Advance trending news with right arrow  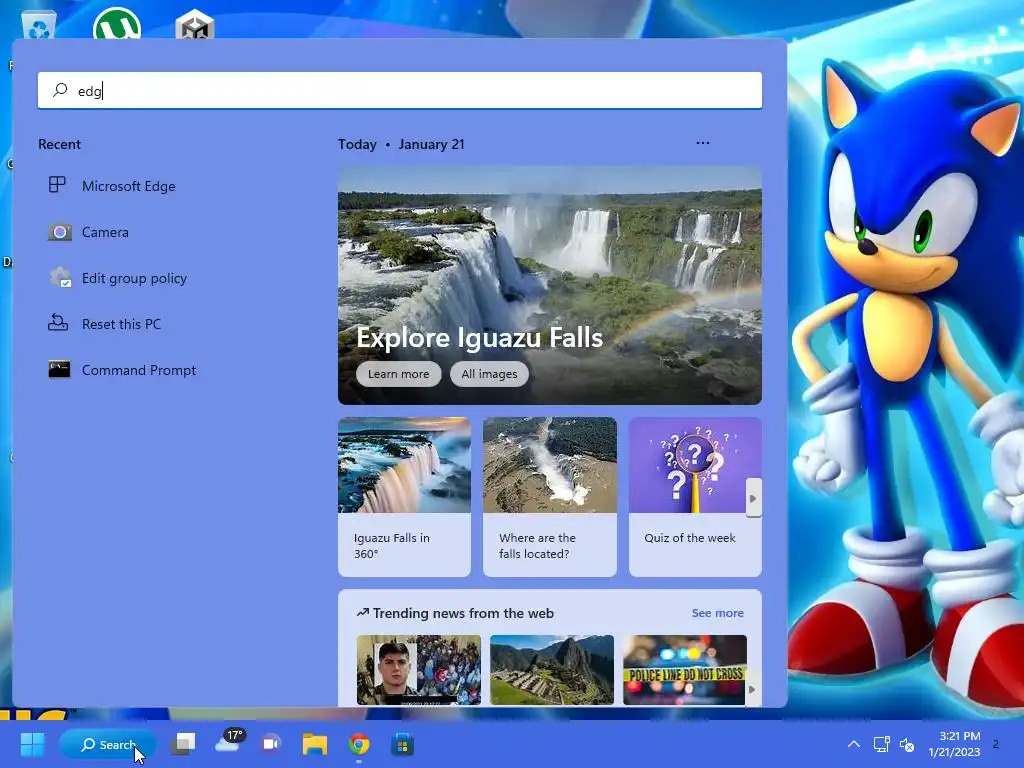coord(752,689)
